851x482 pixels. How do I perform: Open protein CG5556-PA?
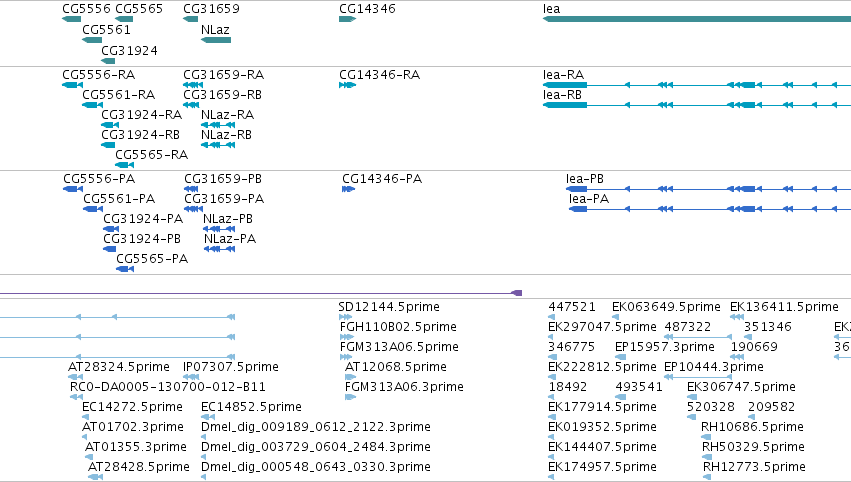(x=99, y=179)
